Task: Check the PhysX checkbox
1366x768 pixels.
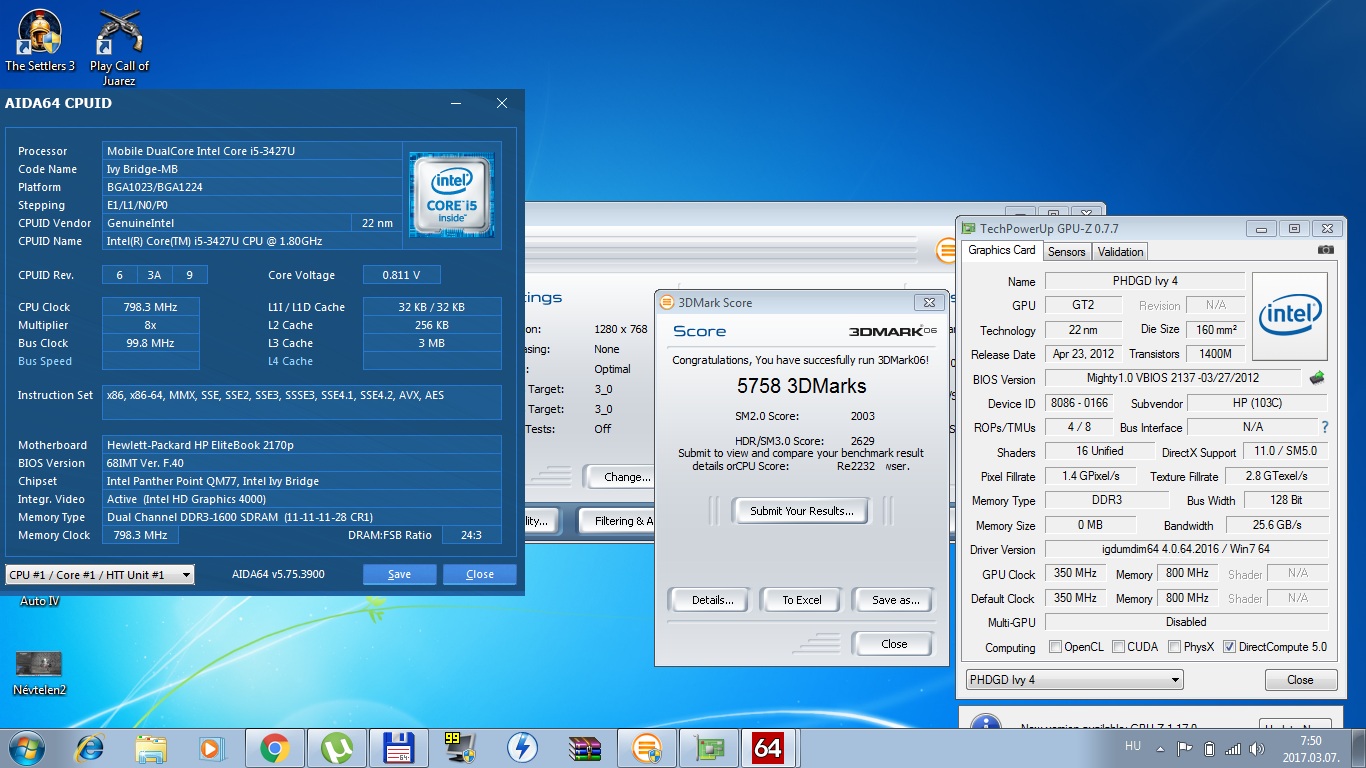Action: [1175, 647]
